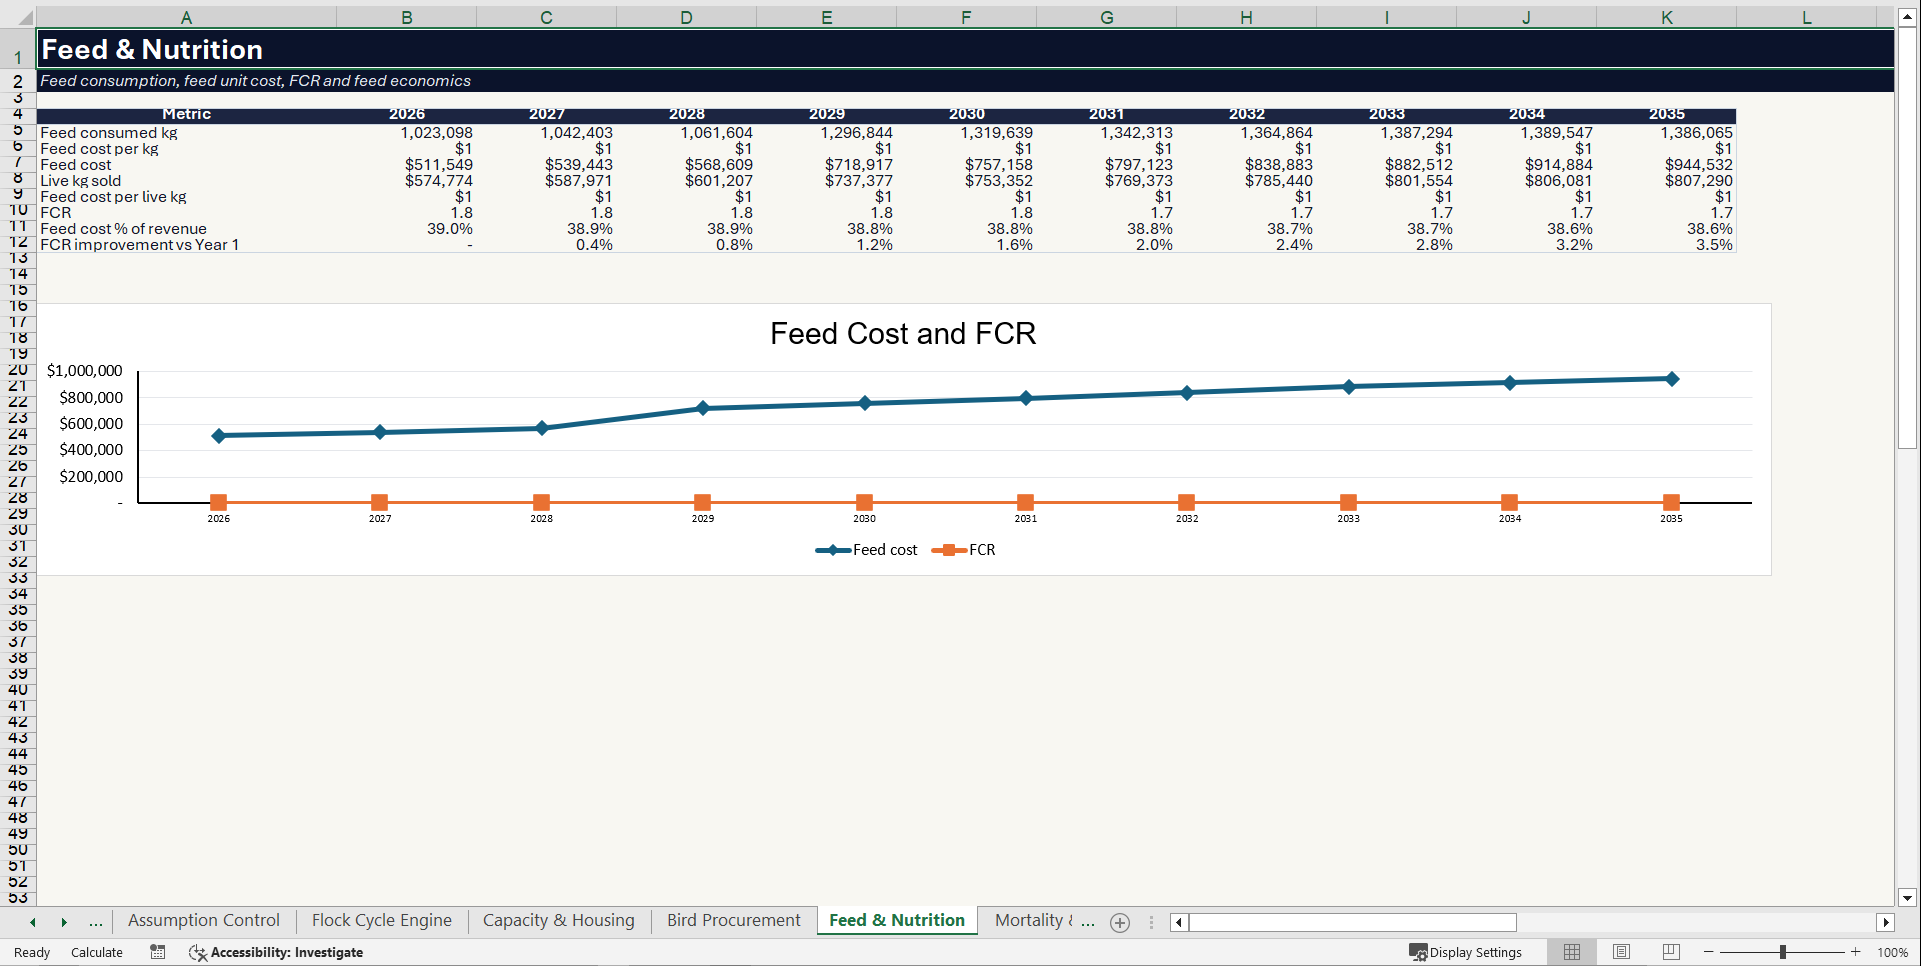Image resolution: width=1921 pixels, height=966 pixels.
Task: Click the $1,000,000 axis label
Action: tap(85, 371)
